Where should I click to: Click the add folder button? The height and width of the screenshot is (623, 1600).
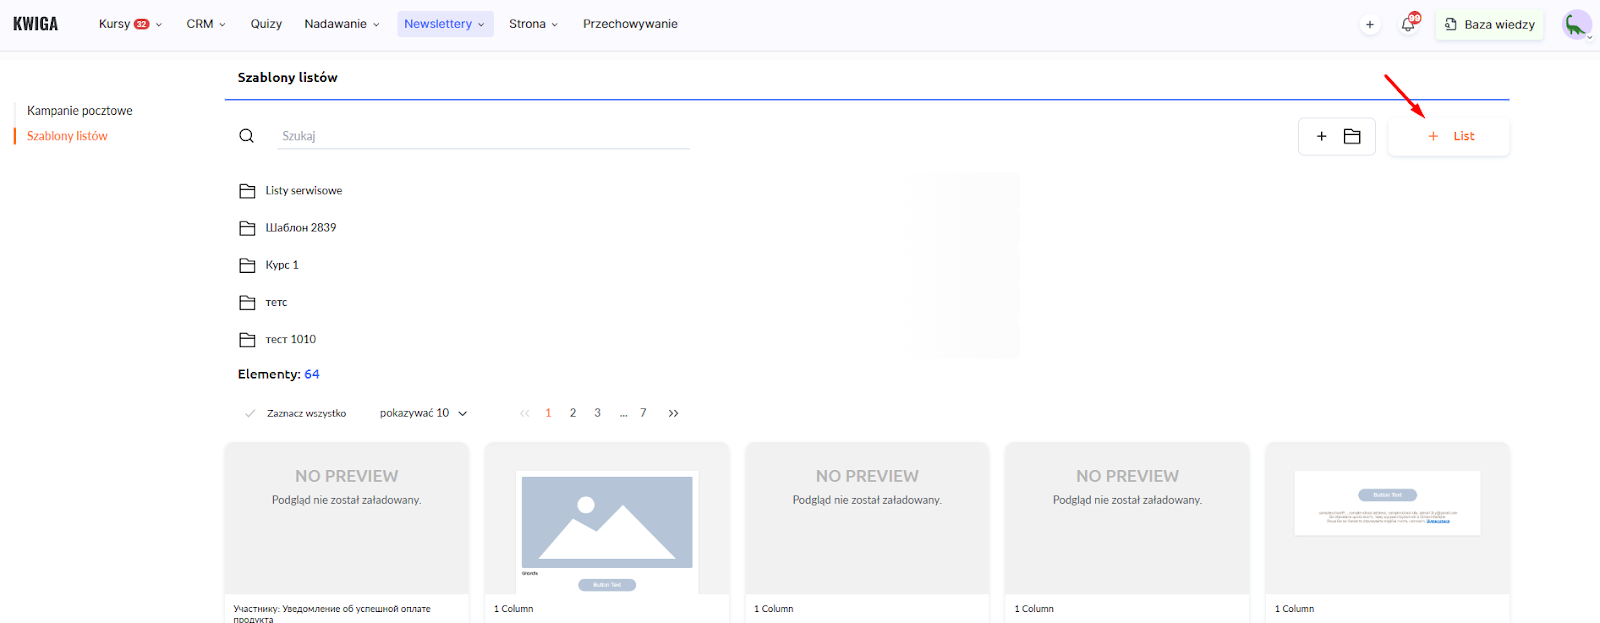tap(1337, 136)
